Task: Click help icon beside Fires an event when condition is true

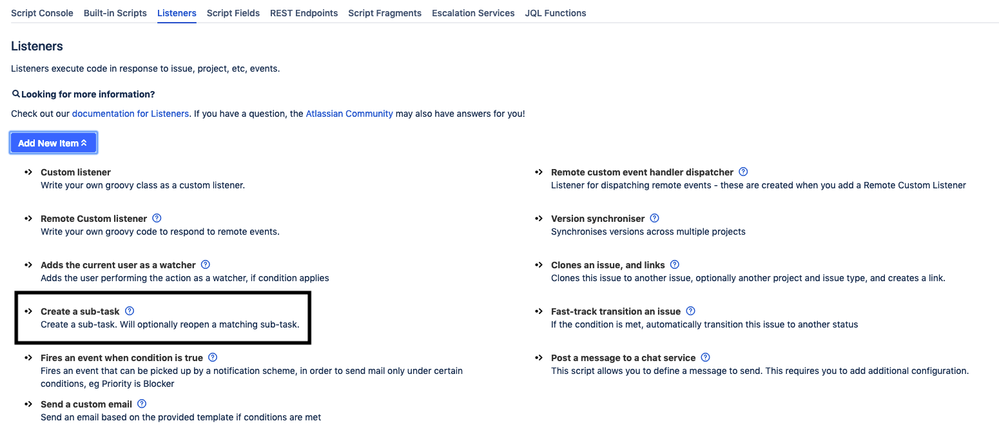Action: [x=213, y=358]
